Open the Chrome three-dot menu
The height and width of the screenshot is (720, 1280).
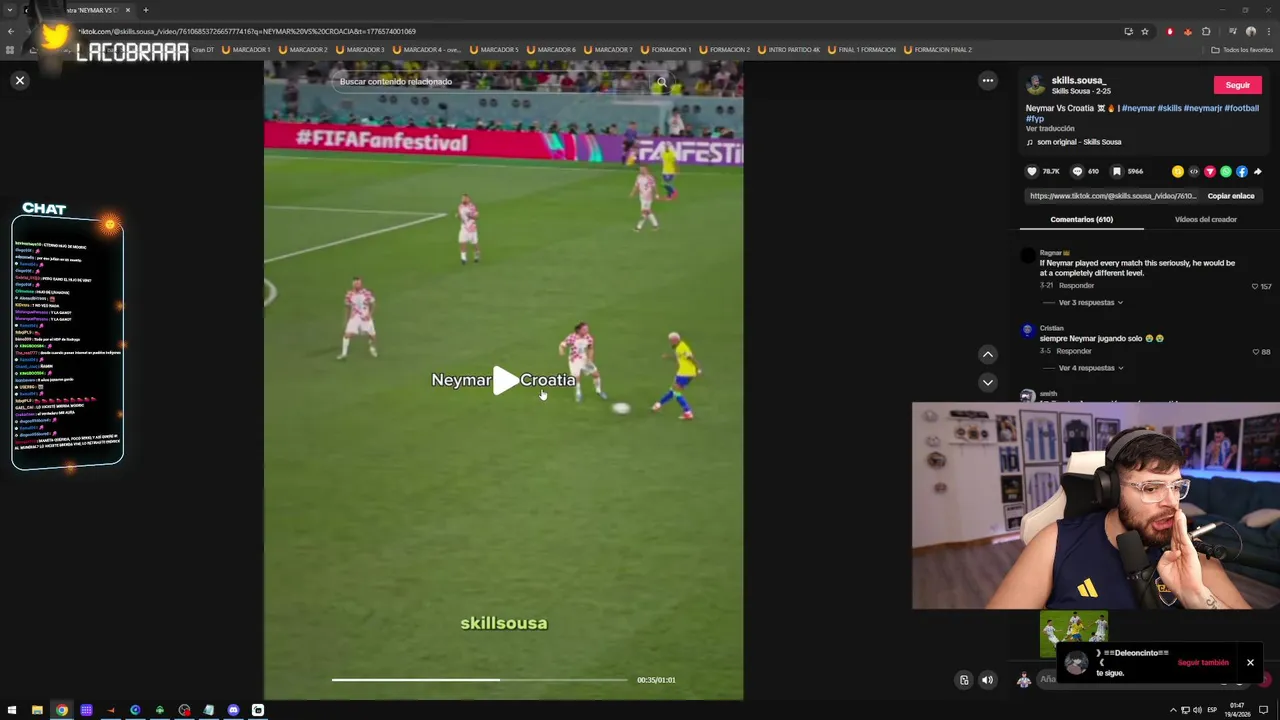(x=1268, y=31)
